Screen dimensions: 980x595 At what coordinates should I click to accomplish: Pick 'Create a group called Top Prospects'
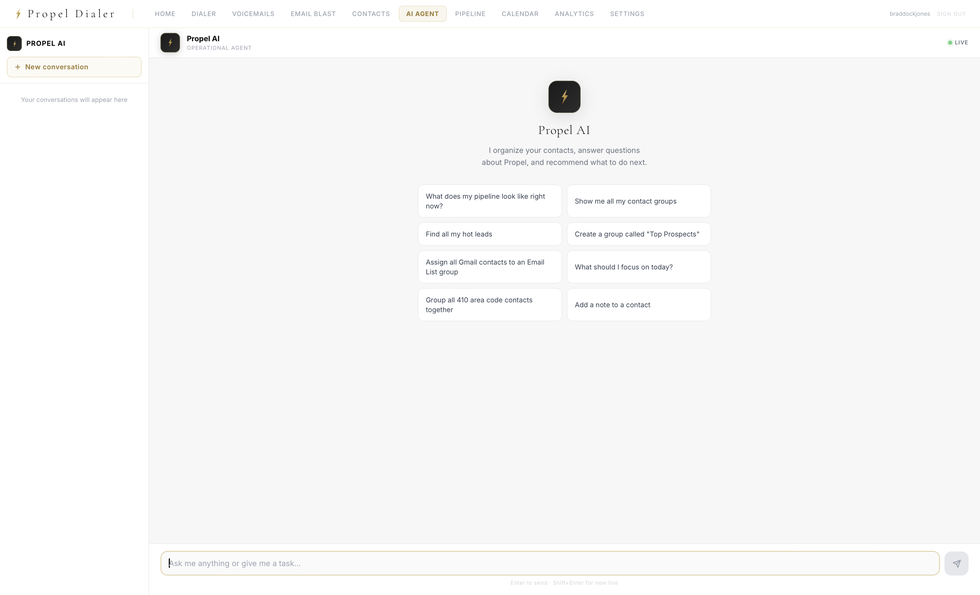pos(639,234)
